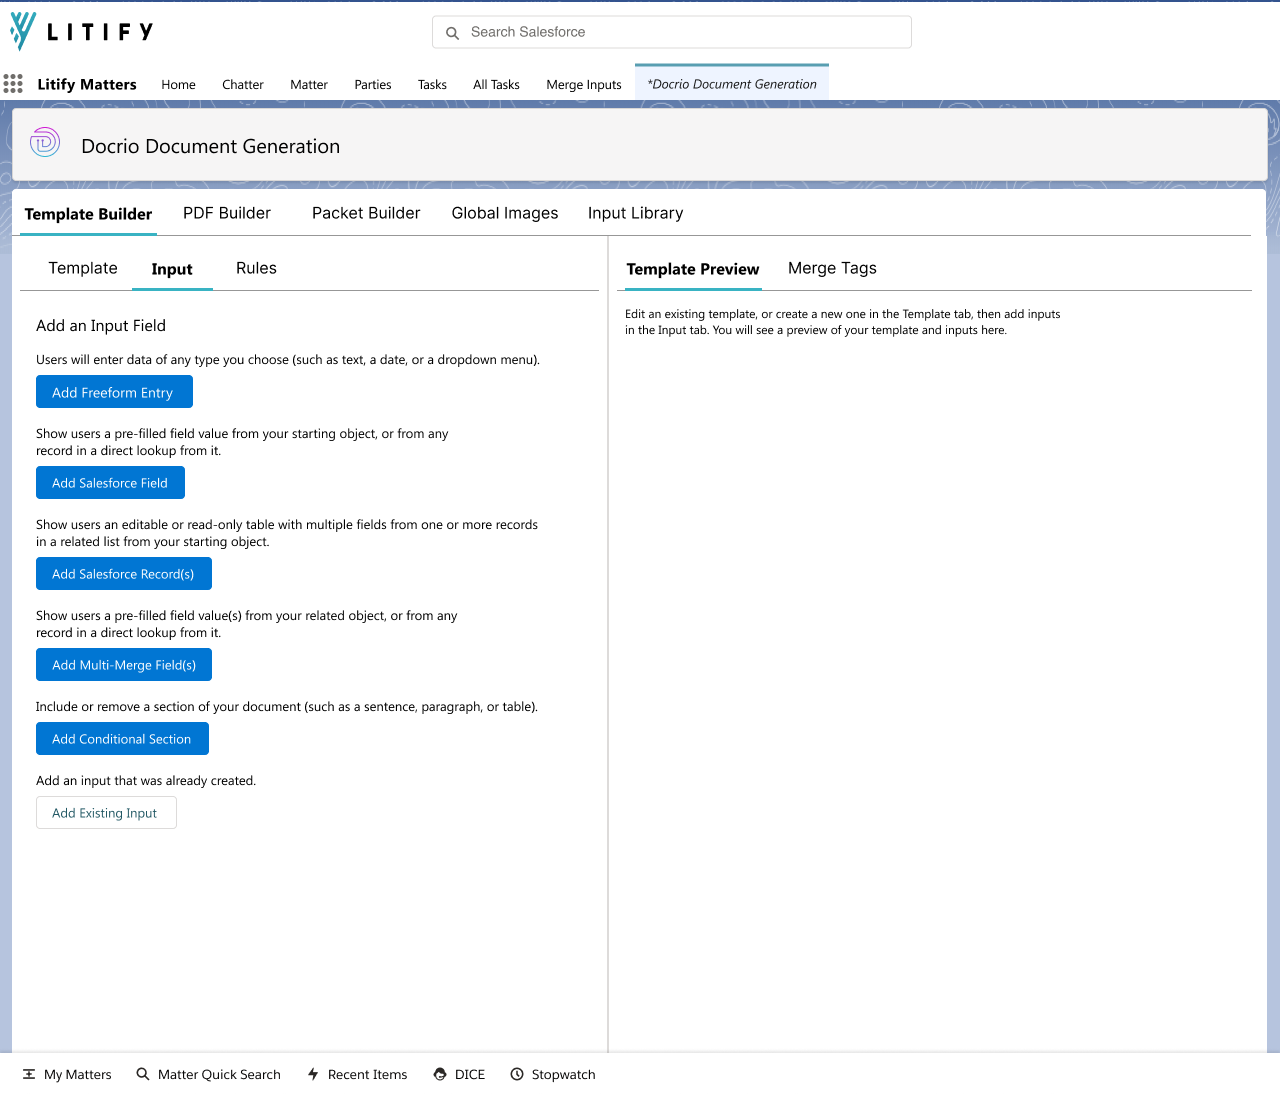
Task: Switch to the Merge Tags tab
Action: 832,268
